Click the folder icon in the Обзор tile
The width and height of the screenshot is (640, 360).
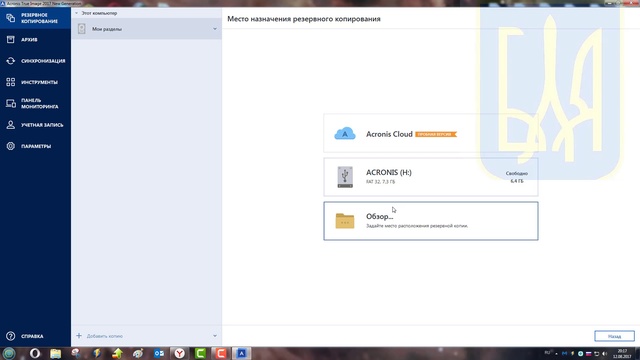(345, 221)
